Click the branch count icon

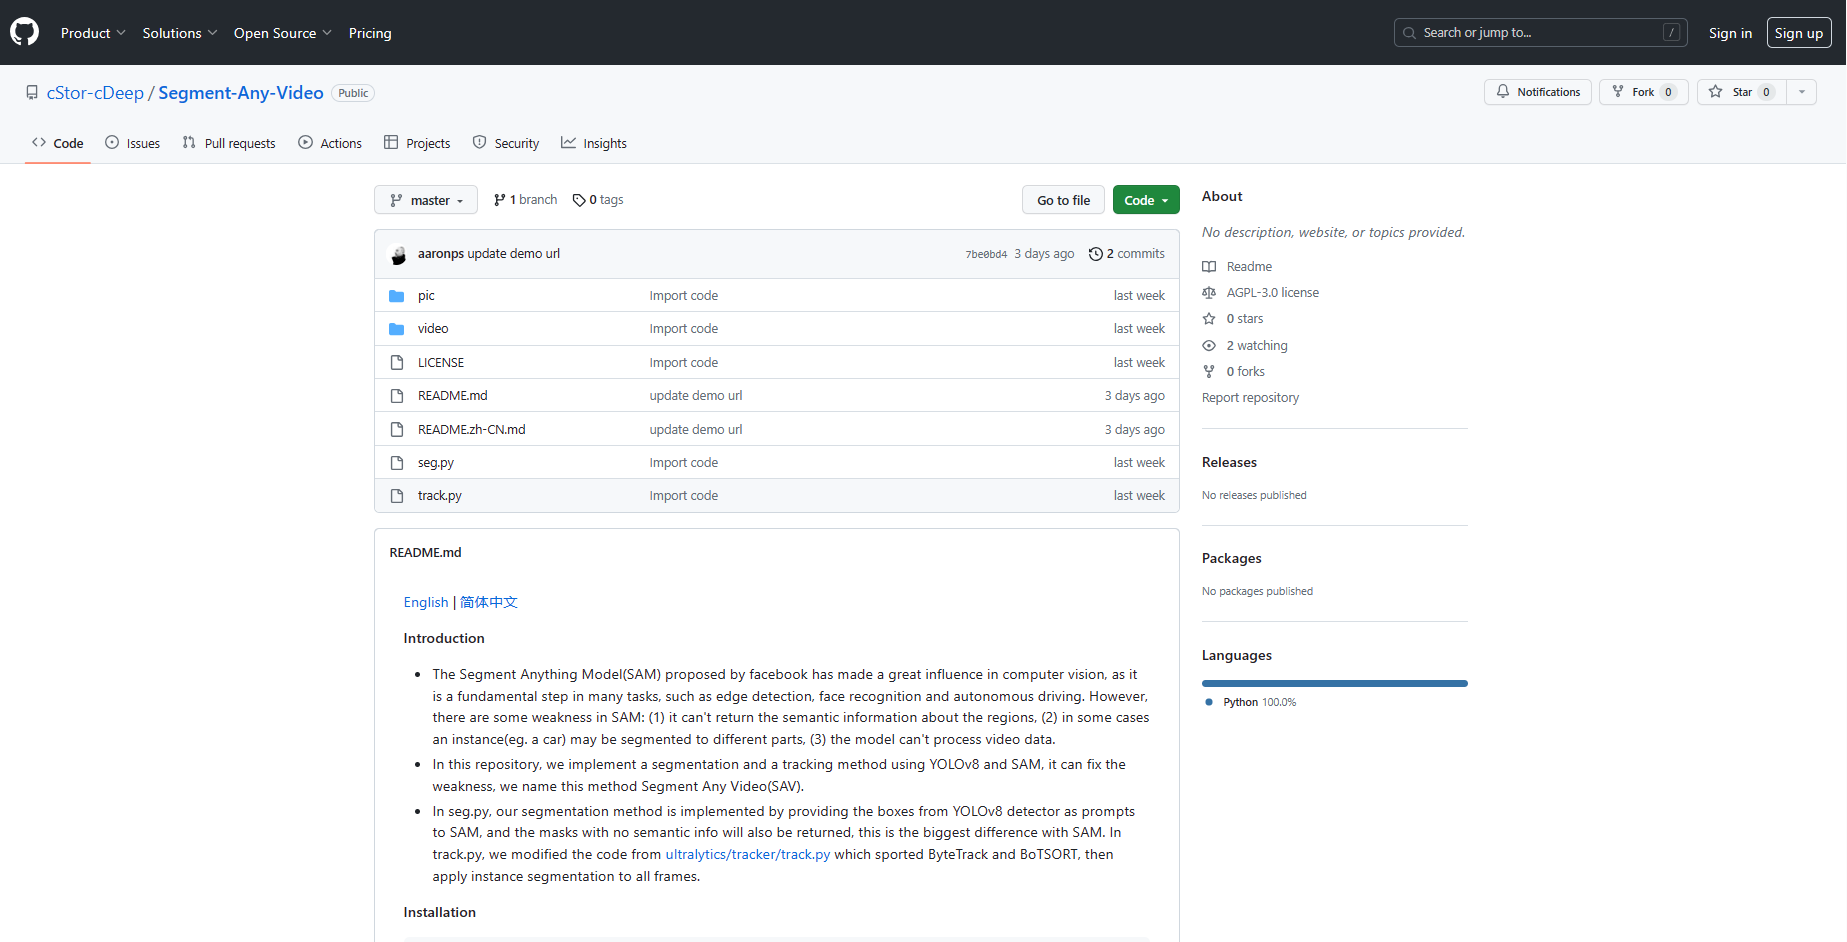tap(499, 200)
